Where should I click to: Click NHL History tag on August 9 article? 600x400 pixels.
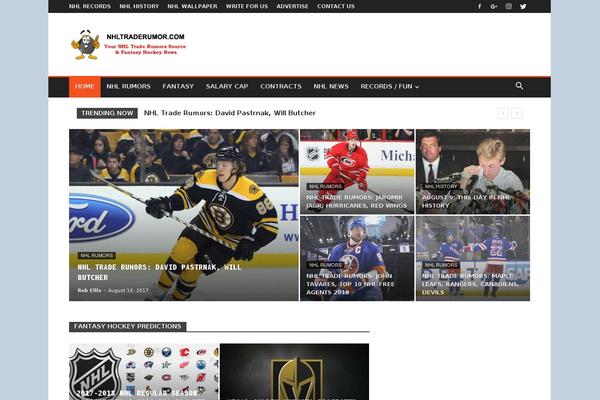[441, 186]
